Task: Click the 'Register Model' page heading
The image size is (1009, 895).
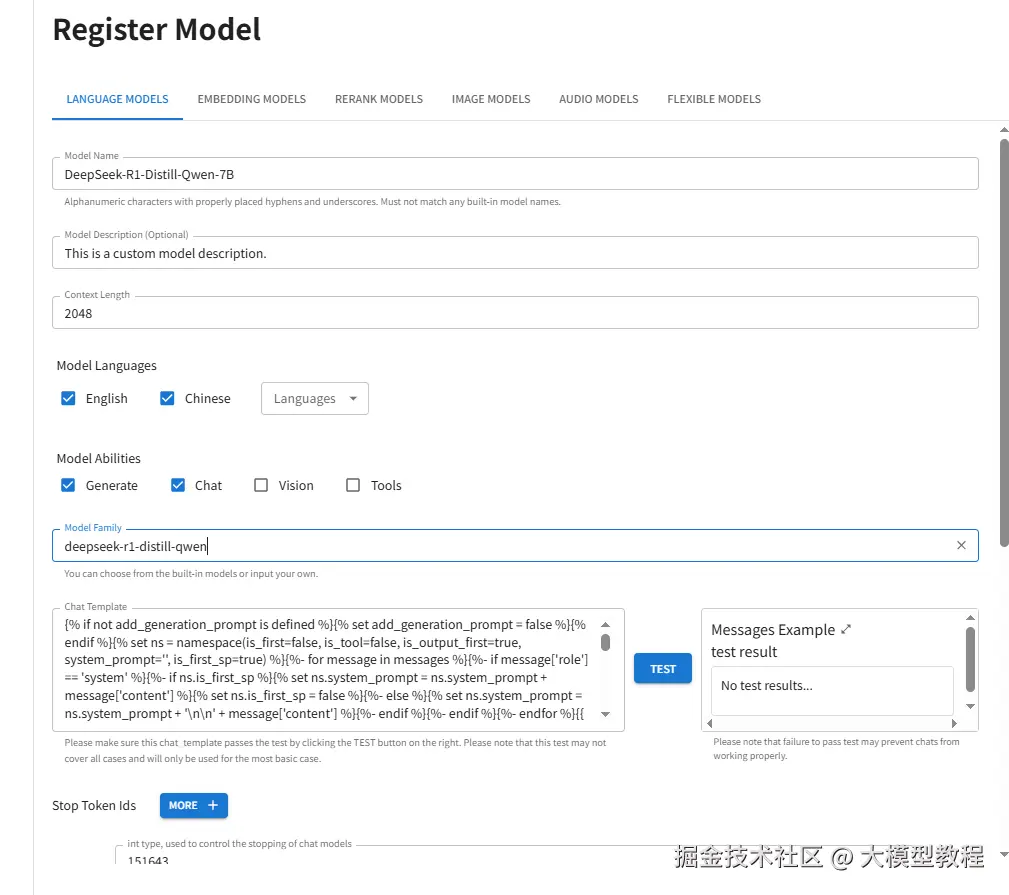Action: point(156,30)
